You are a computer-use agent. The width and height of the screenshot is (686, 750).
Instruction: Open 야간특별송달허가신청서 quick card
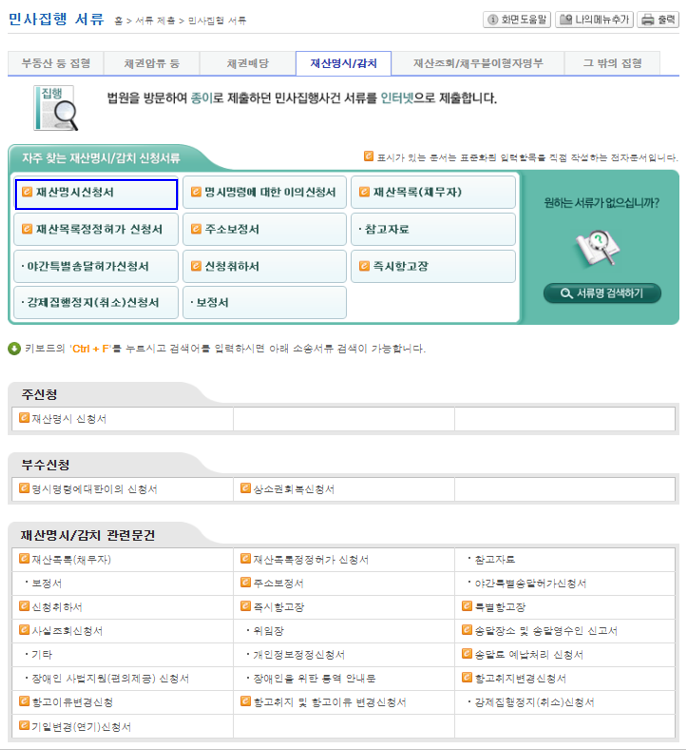tap(96, 266)
